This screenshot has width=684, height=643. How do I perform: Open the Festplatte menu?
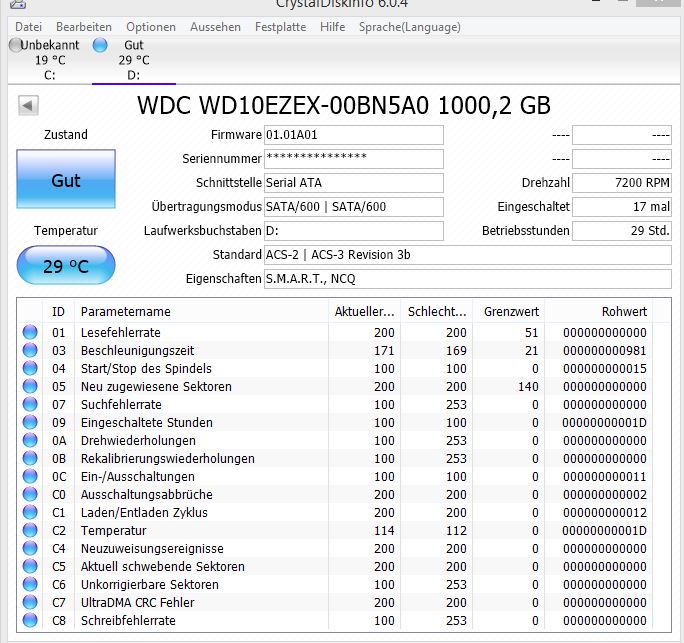tap(280, 27)
